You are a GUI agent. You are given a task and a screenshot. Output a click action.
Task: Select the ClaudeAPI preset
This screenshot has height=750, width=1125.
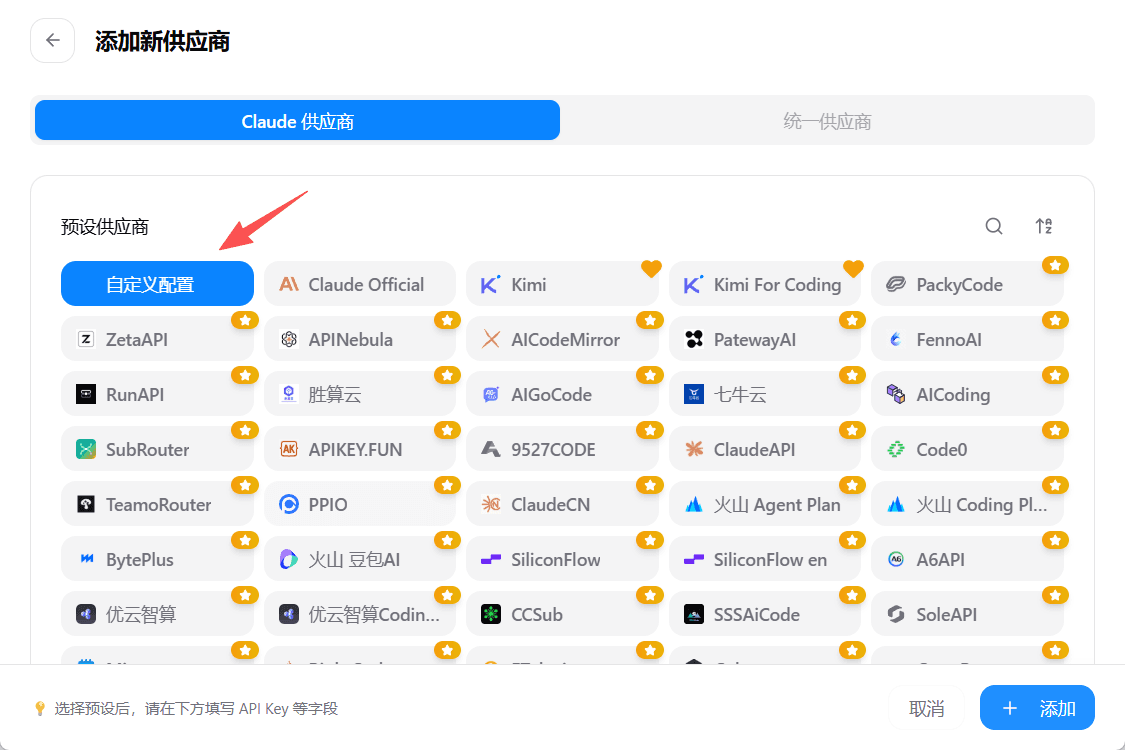[765, 449]
